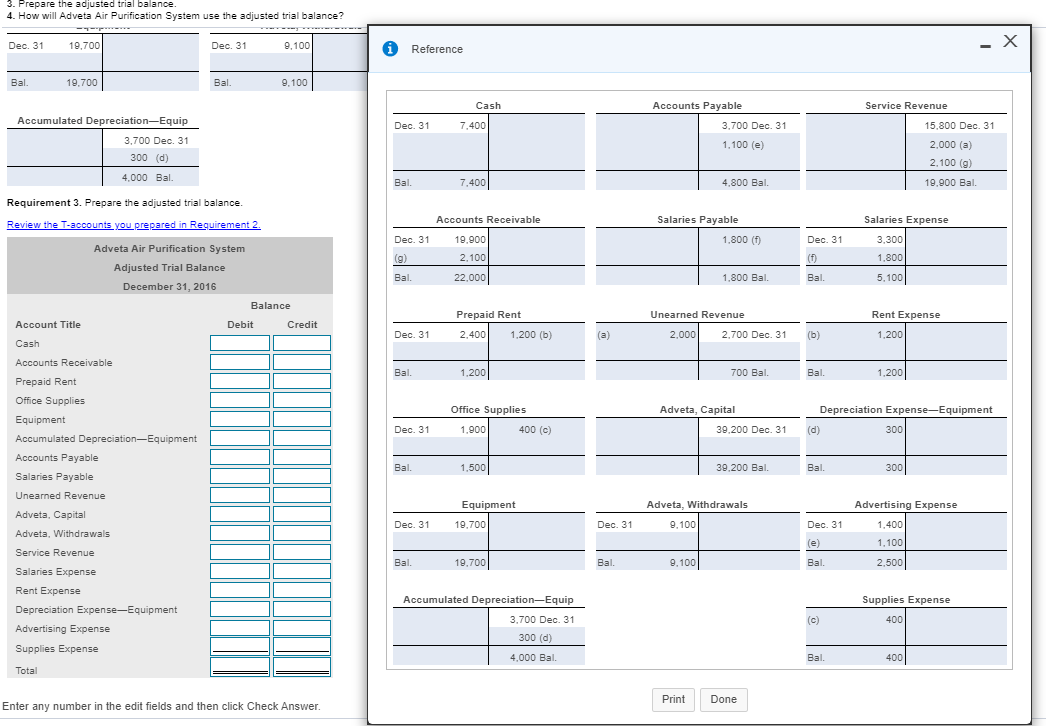Click the Prepaid Rent debit field
The height and width of the screenshot is (726, 1046).
(240, 381)
